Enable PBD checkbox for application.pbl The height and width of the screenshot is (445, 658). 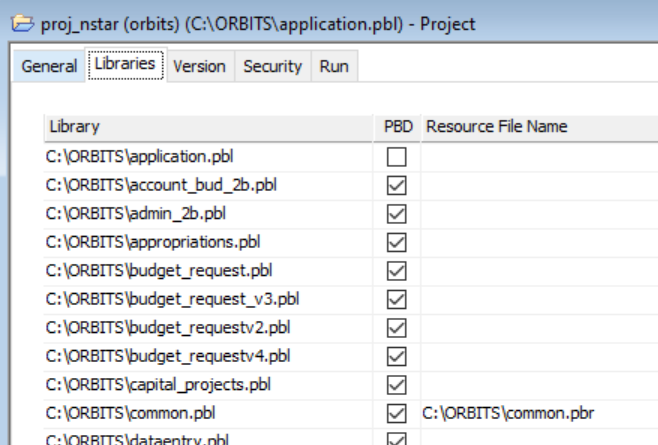[x=397, y=157]
